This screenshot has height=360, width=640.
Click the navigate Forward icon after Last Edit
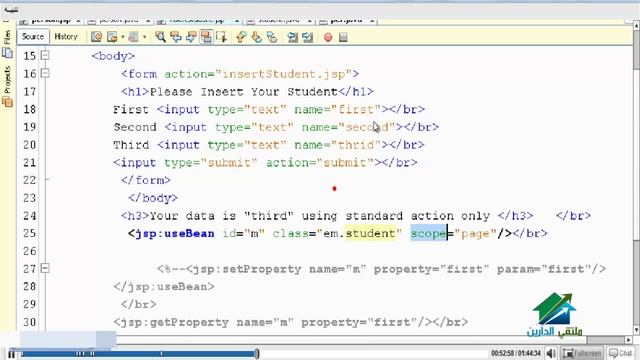[x=112, y=37]
